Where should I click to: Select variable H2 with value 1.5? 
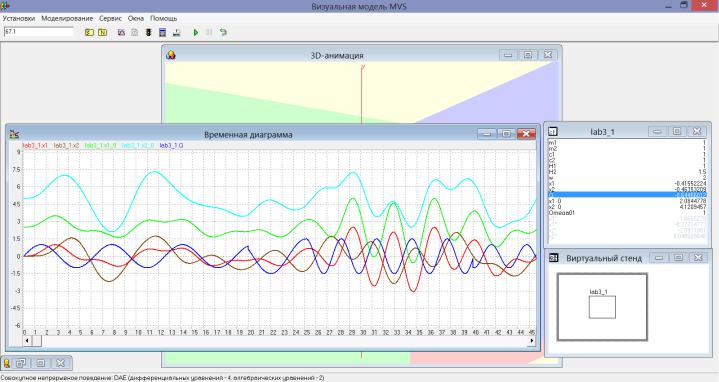(x=627, y=172)
